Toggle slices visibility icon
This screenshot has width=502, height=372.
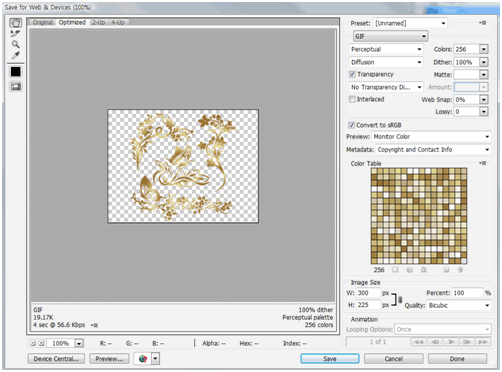click(x=16, y=87)
